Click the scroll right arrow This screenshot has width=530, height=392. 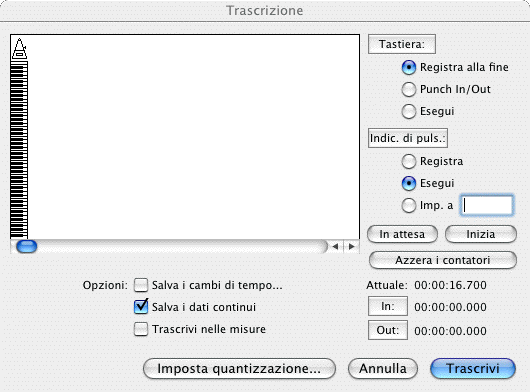(352, 247)
